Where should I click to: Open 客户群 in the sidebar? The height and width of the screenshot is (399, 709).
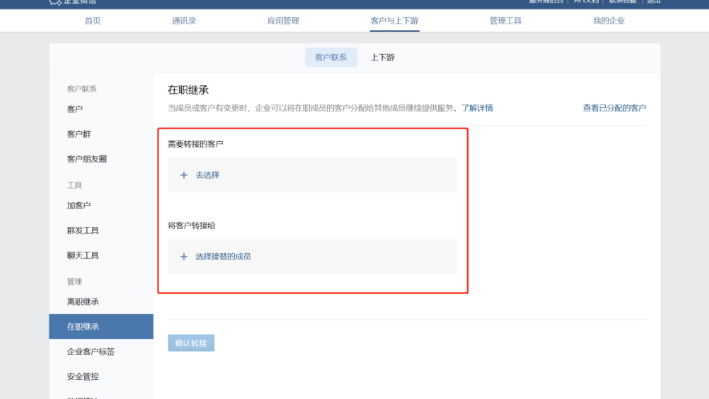point(79,134)
